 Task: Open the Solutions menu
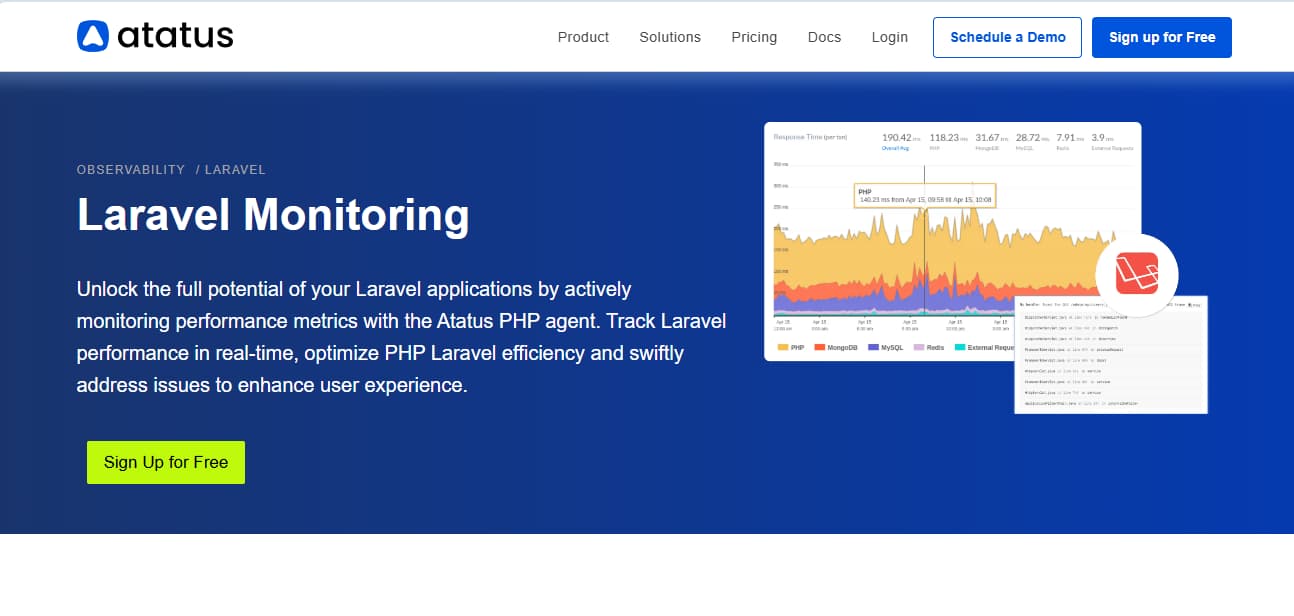[670, 37]
